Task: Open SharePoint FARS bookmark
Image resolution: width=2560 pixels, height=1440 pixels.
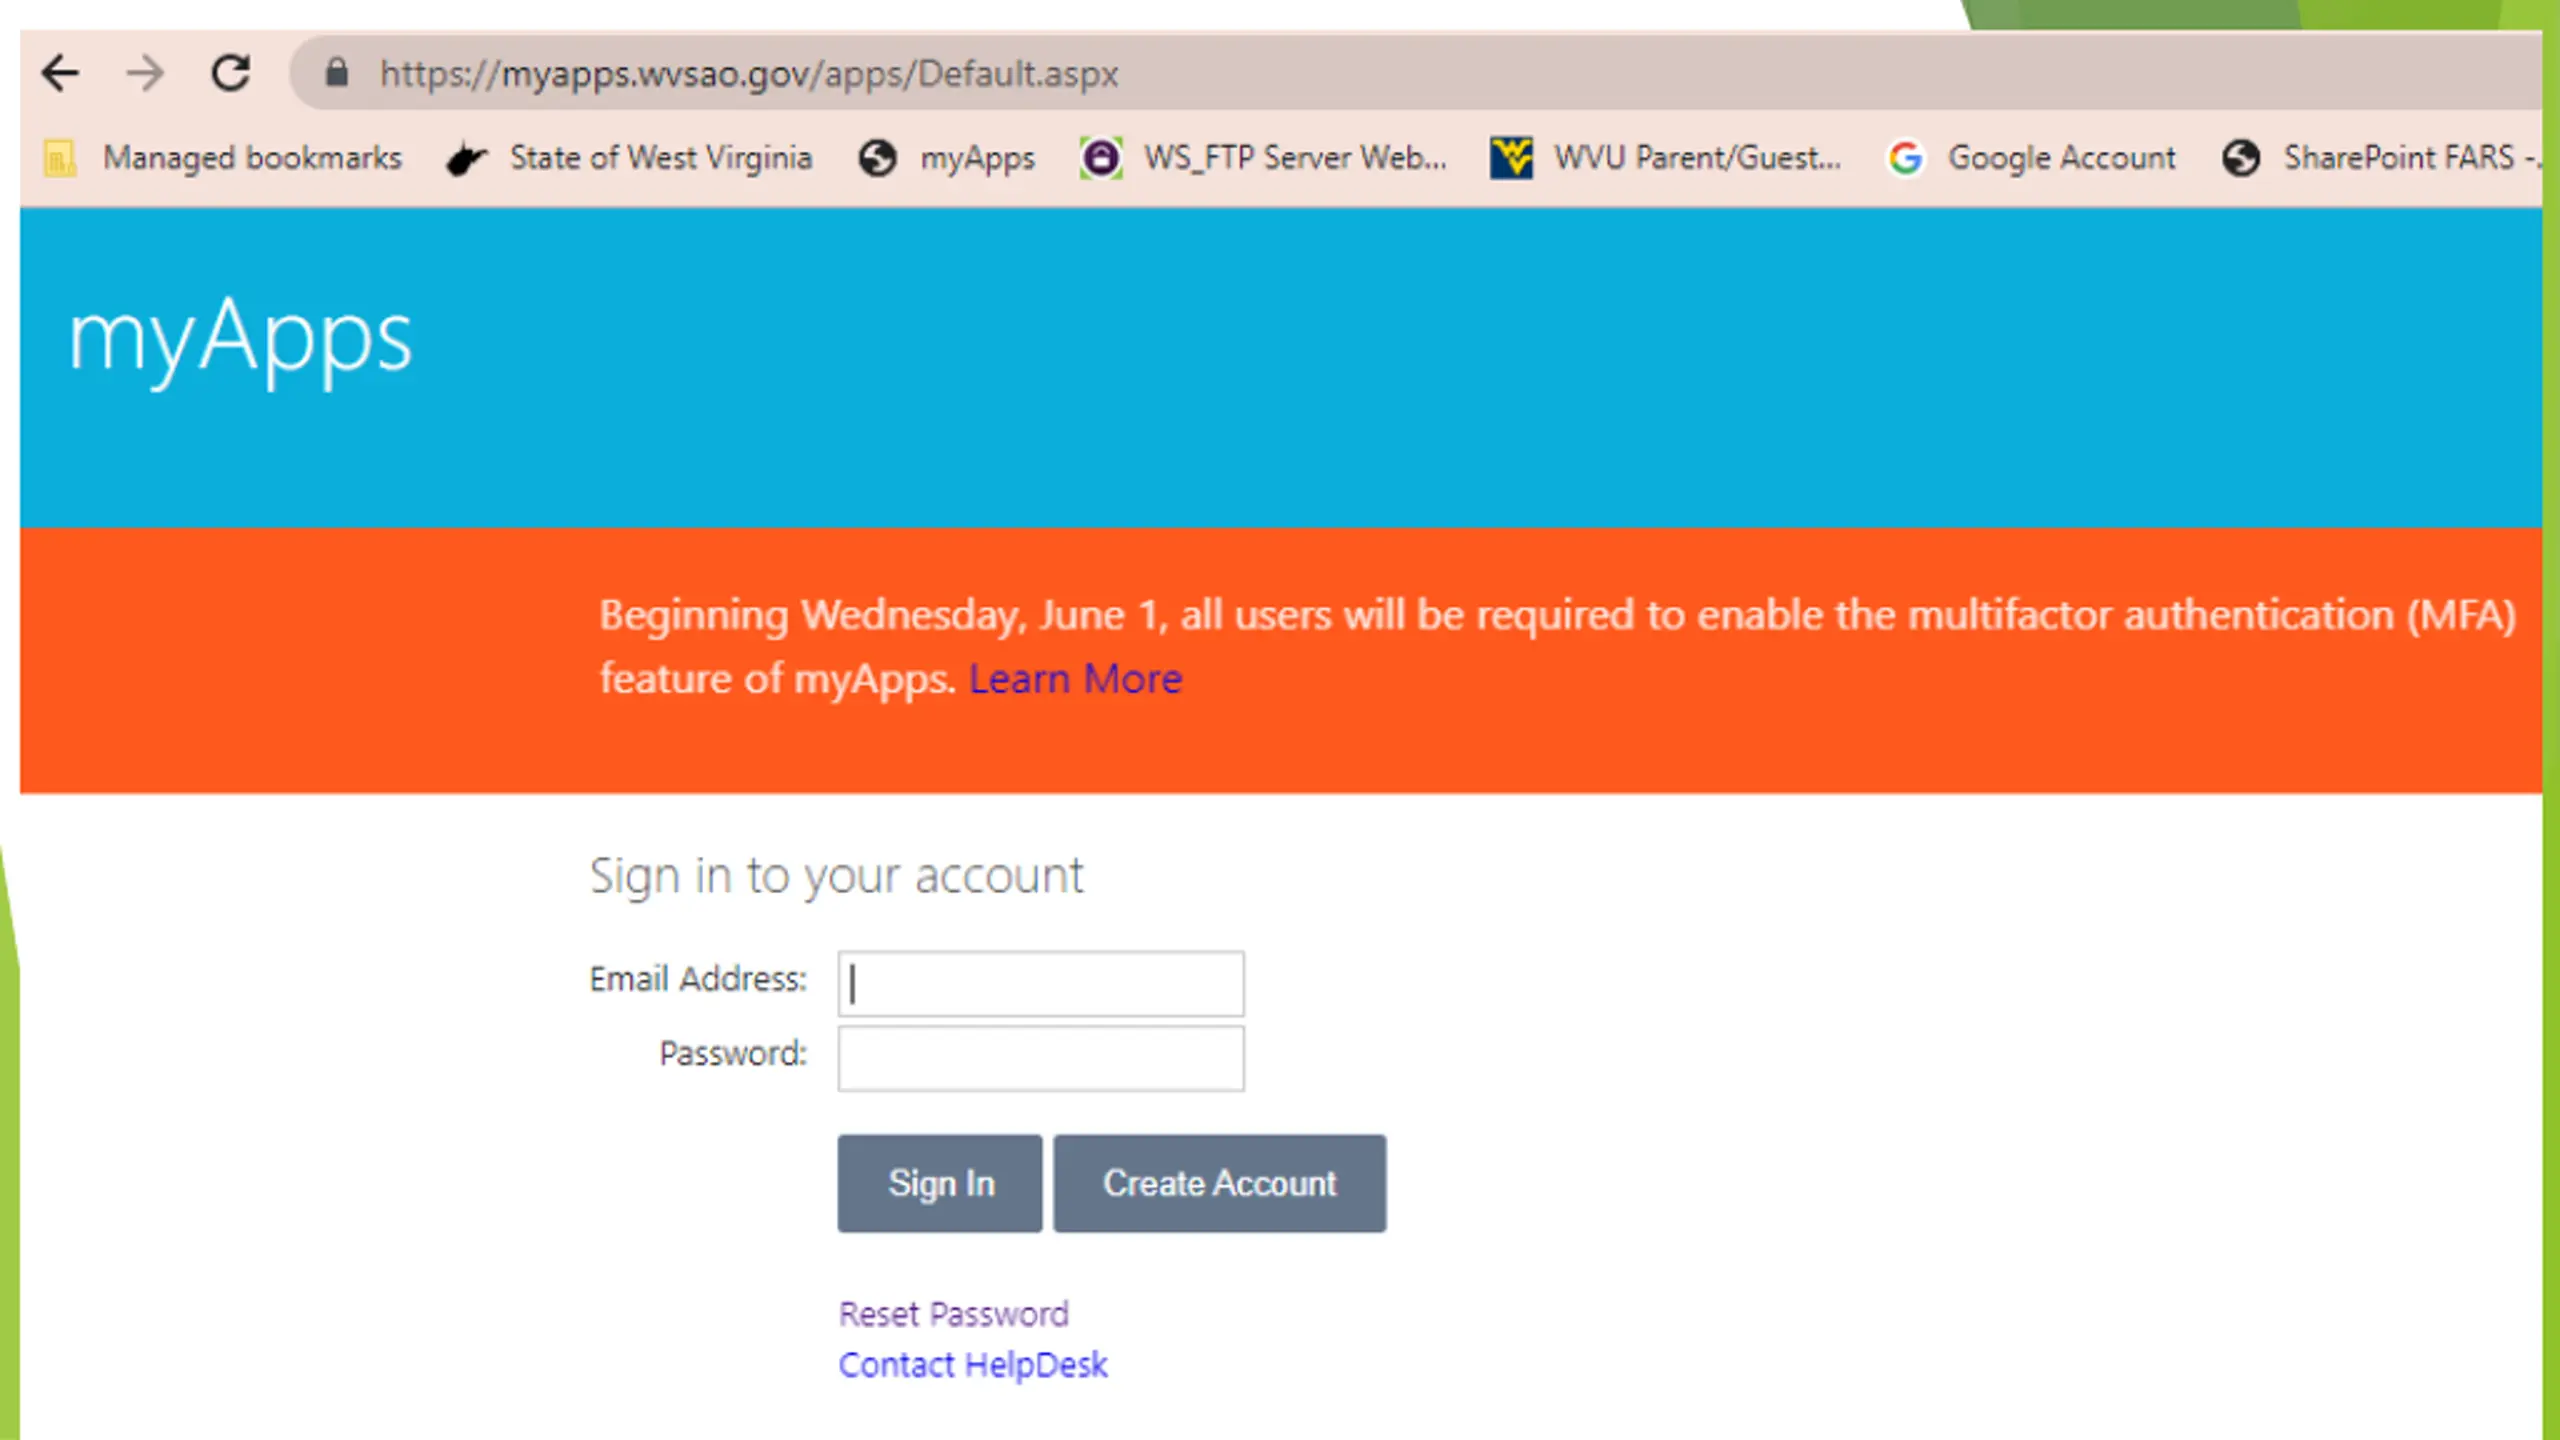Action: point(2380,158)
